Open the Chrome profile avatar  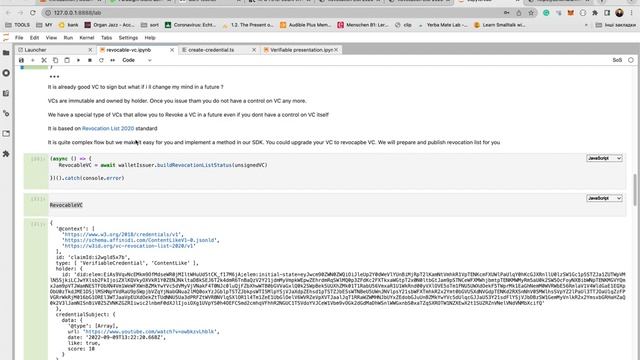pyautogui.click(x=619, y=13)
